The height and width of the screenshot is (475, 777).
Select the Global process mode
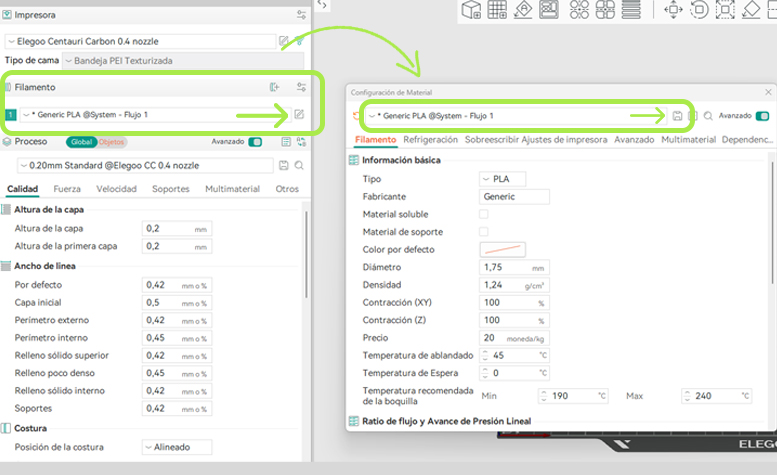coord(81,142)
